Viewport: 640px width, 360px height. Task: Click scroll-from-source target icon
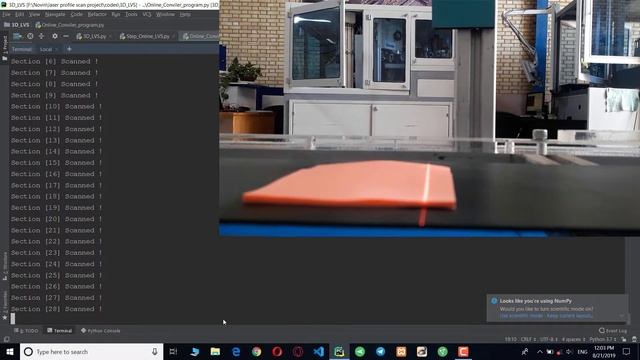click(30, 36)
